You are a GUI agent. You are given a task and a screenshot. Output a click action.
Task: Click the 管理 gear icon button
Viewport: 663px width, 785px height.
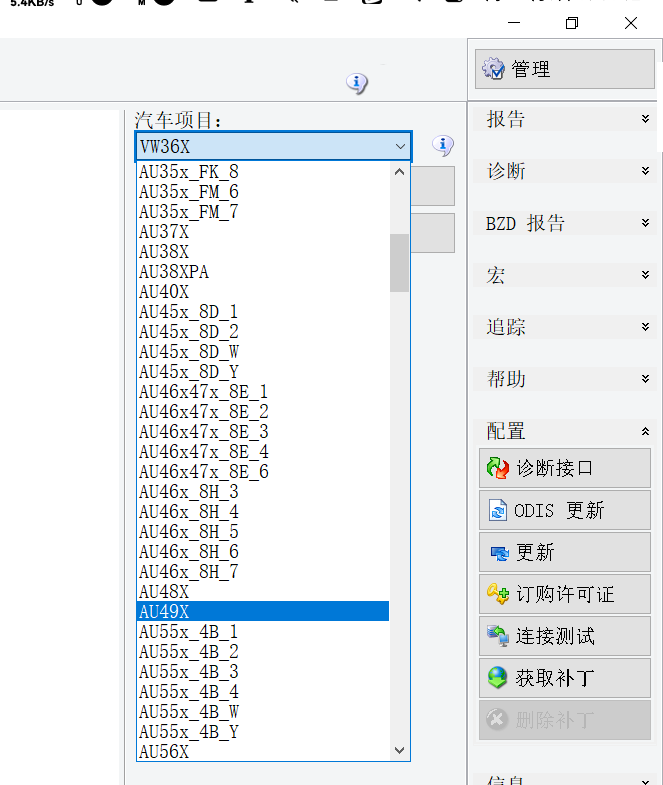pos(493,69)
